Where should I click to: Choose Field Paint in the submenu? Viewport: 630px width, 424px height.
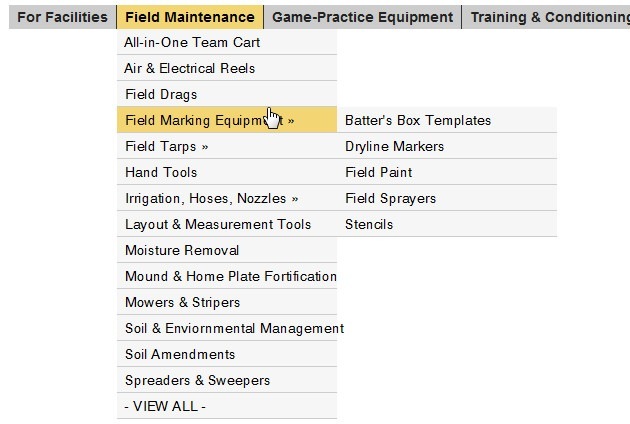[x=378, y=173]
